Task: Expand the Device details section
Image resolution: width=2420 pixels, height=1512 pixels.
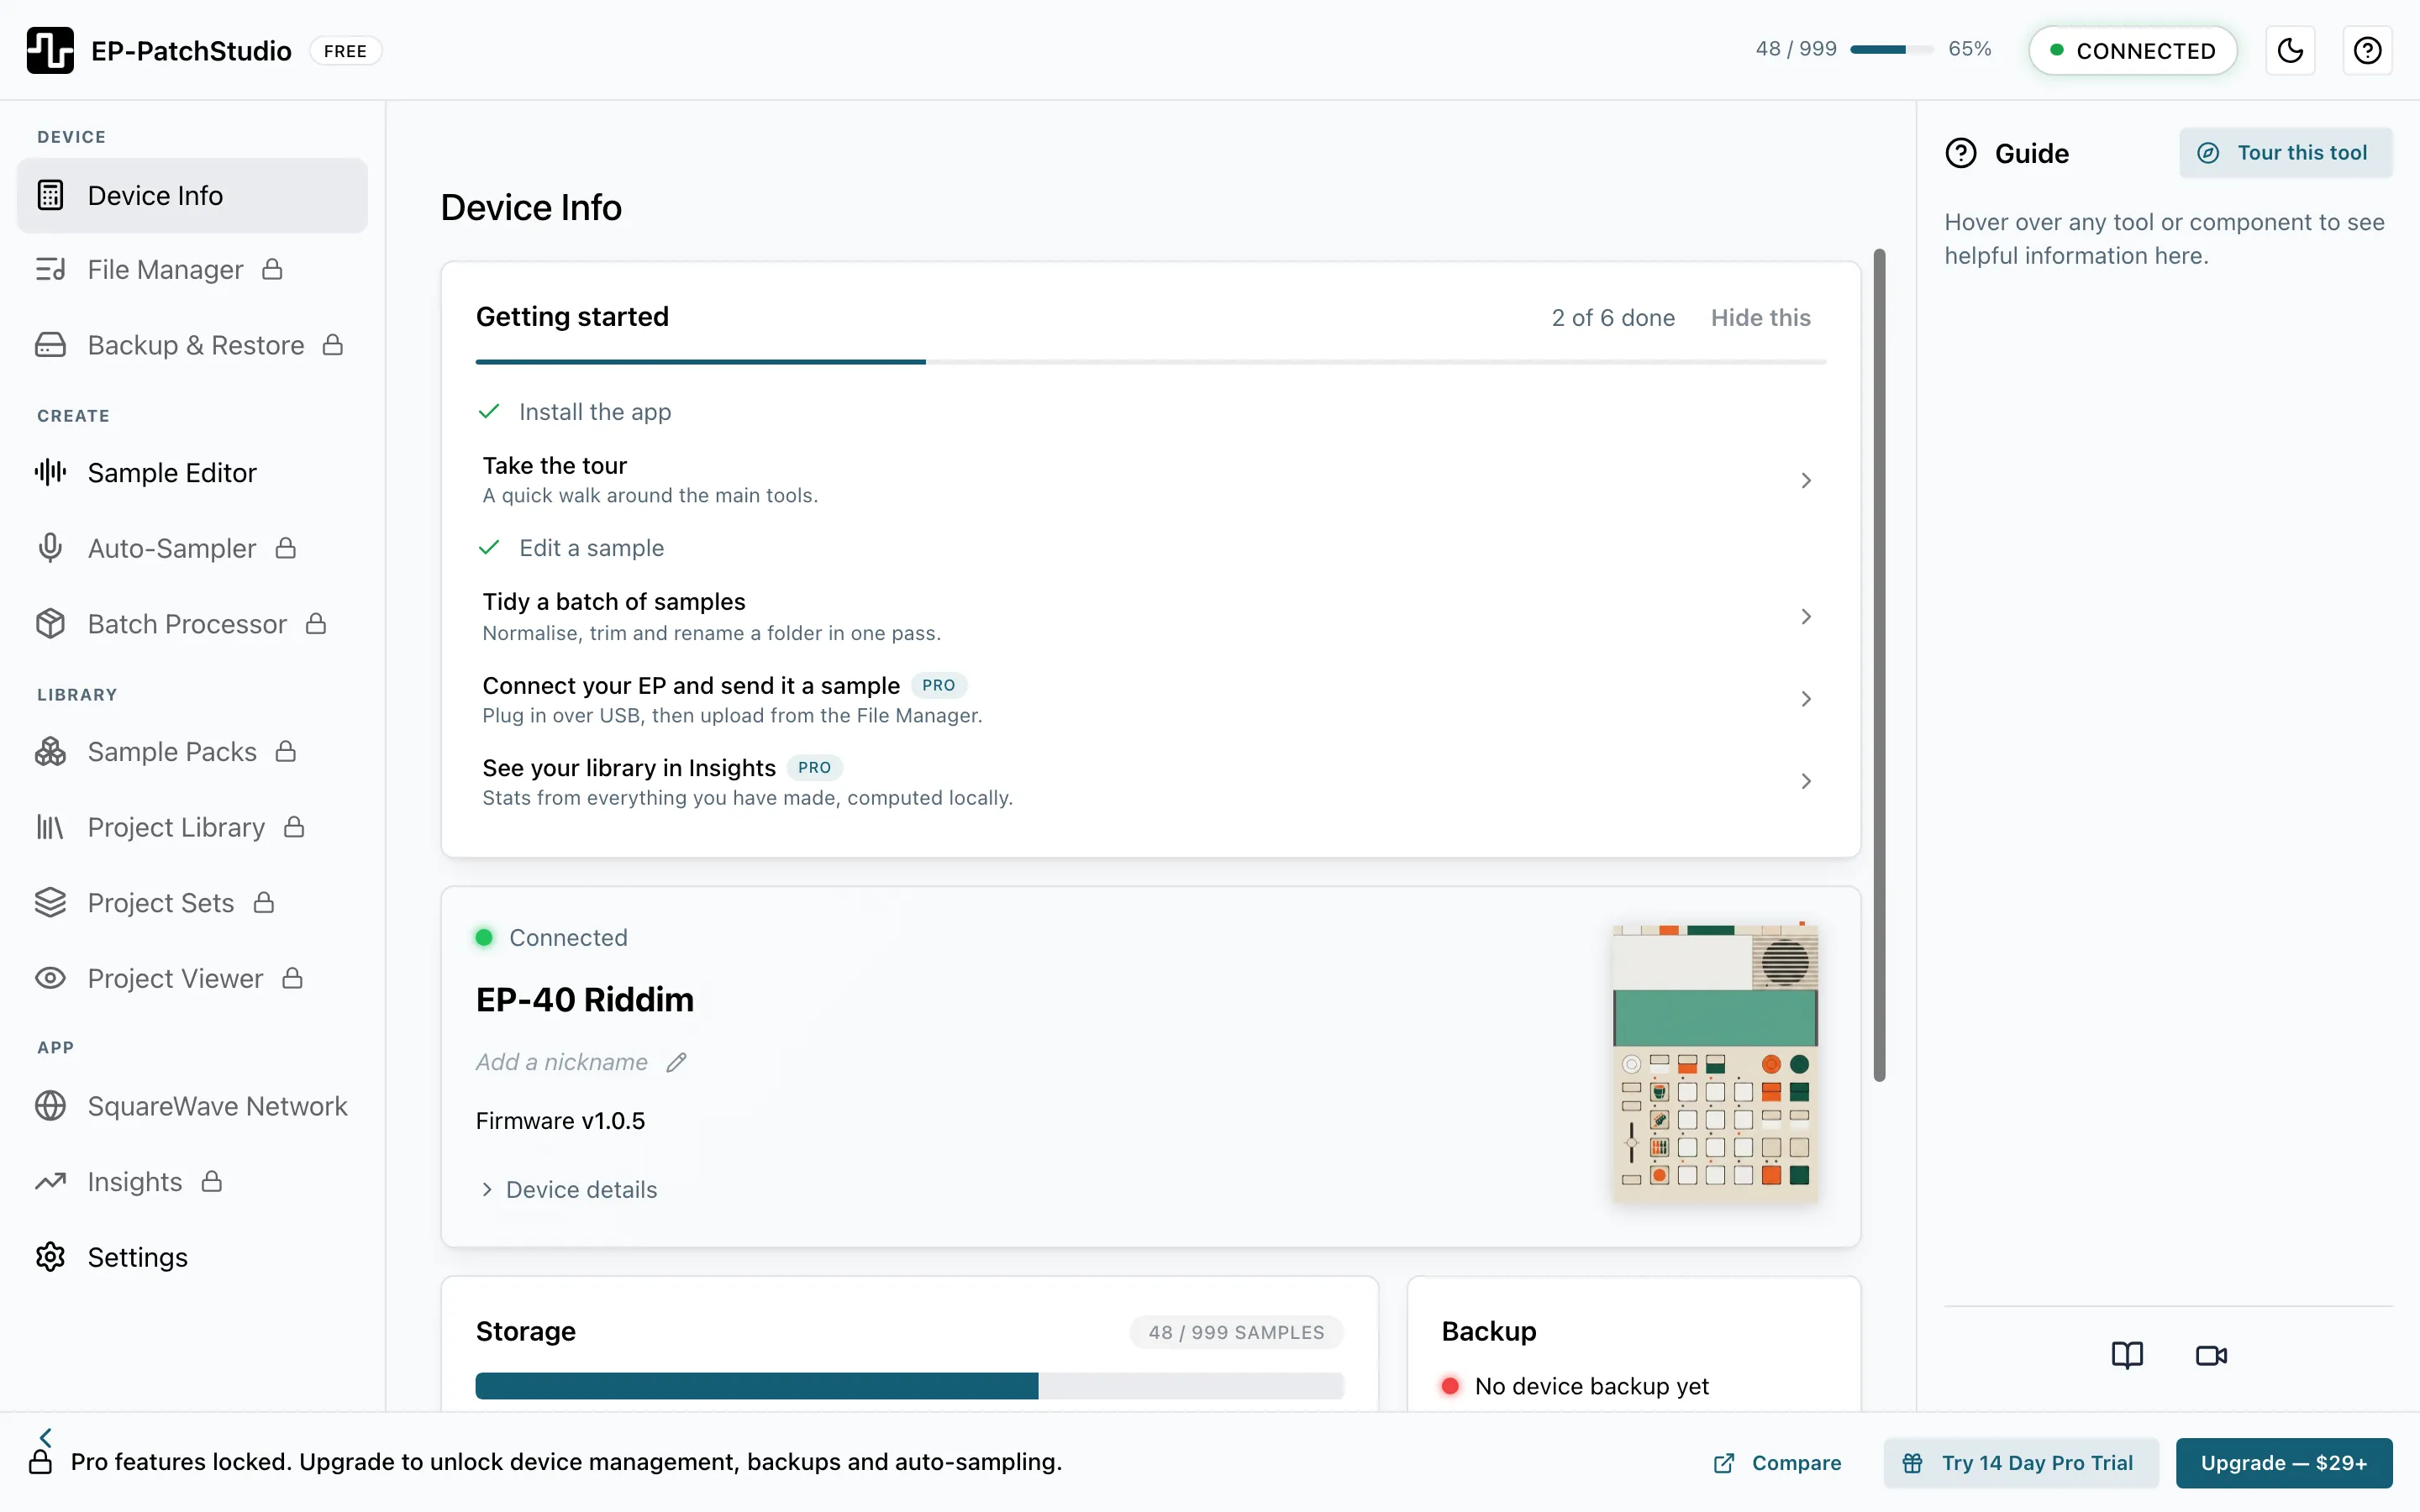Action: (568, 1189)
